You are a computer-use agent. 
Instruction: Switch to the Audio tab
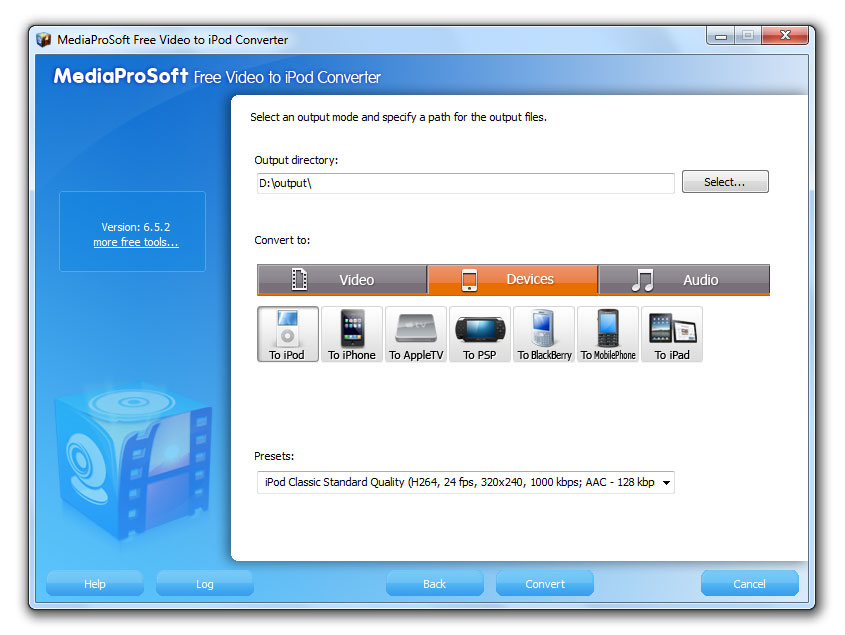684,280
